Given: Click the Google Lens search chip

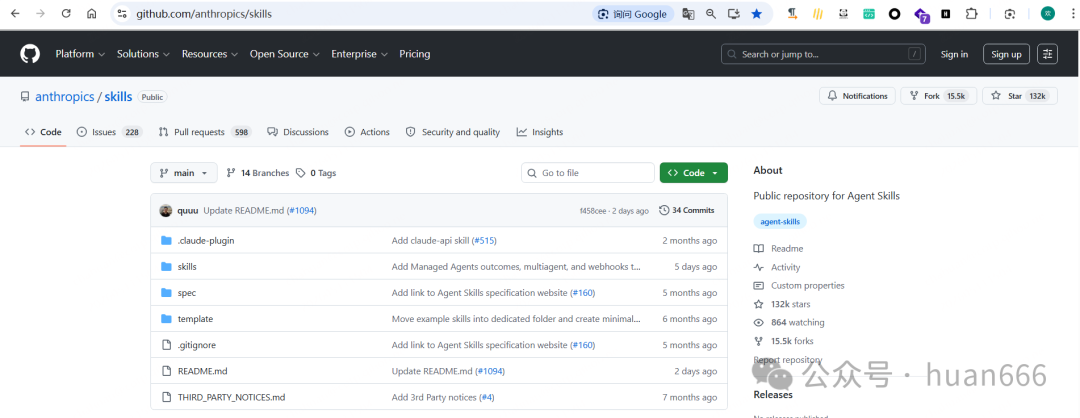Looking at the screenshot, I should [x=633, y=14].
